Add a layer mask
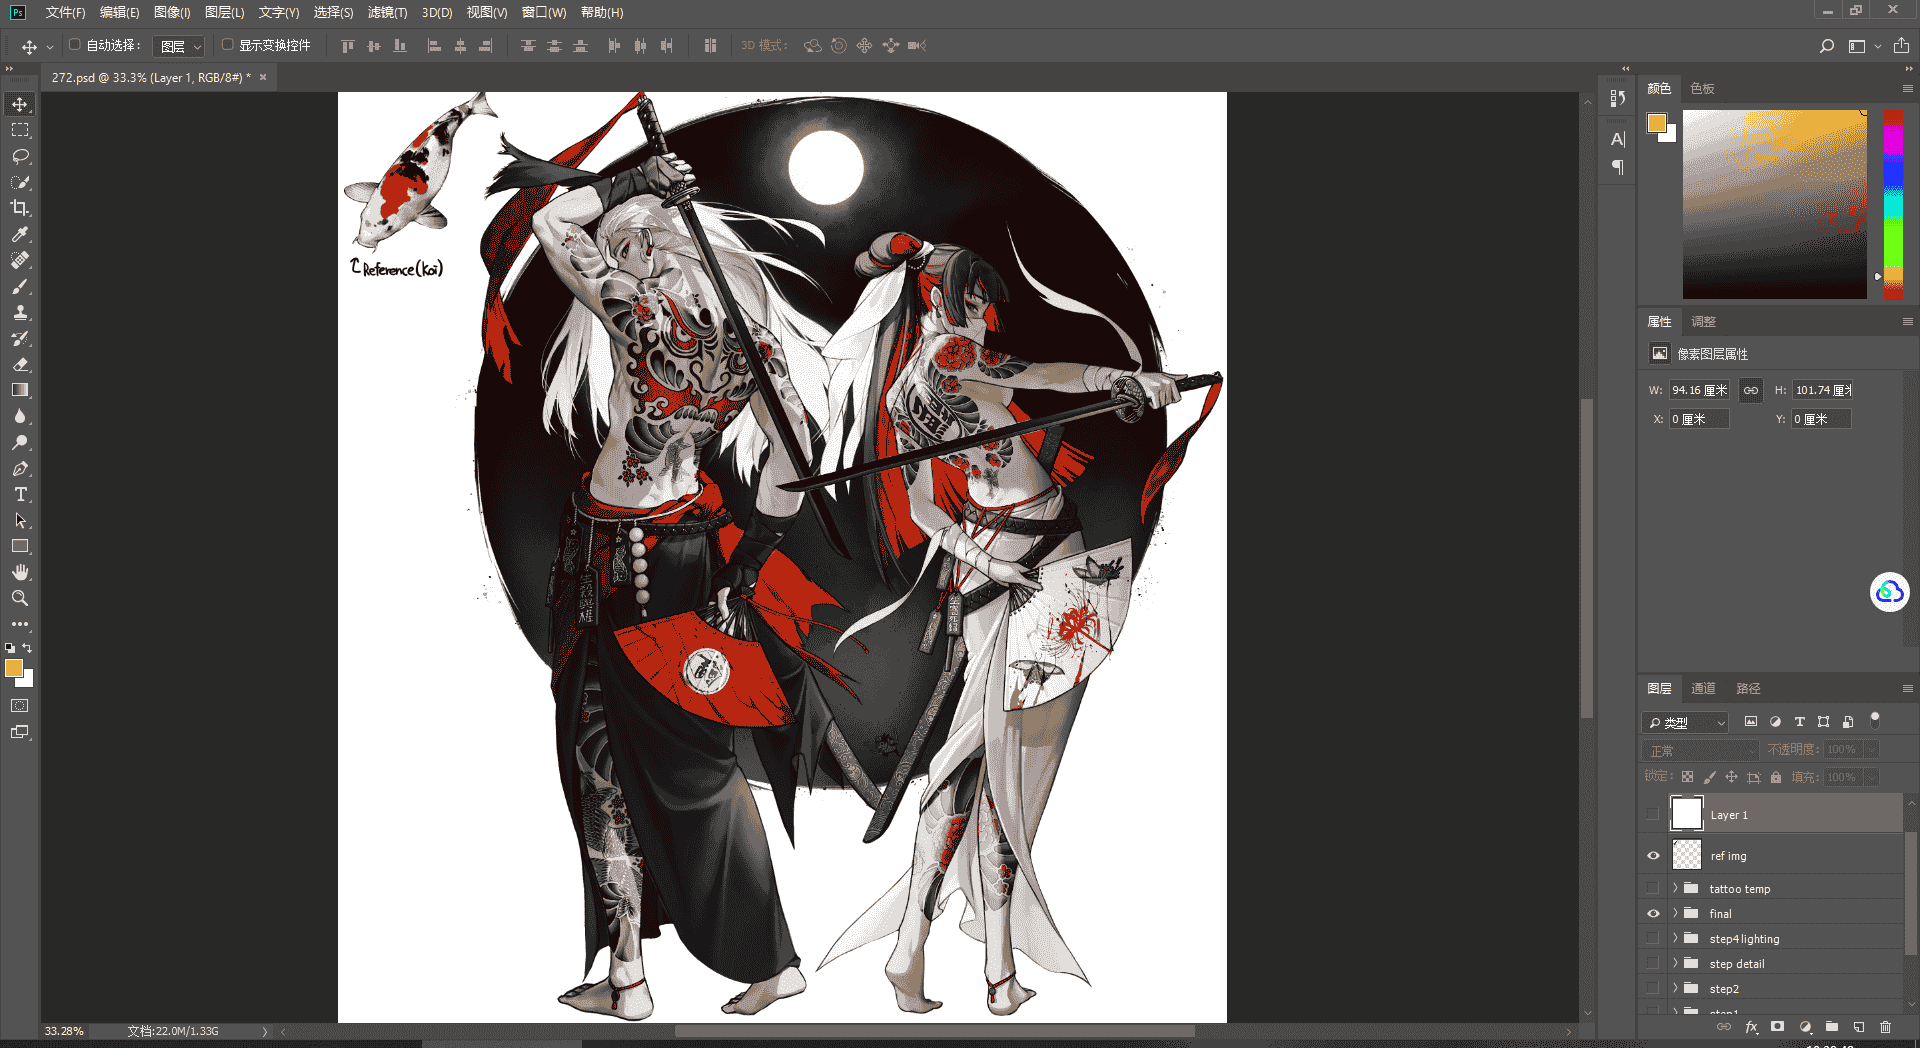Image resolution: width=1920 pixels, height=1048 pixels. (x=1777, y=1027)
